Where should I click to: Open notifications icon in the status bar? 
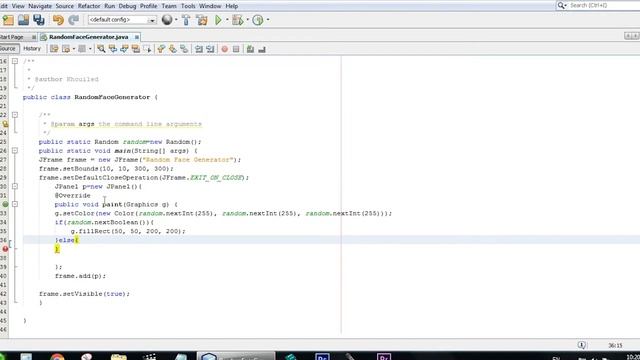(582, 345)
